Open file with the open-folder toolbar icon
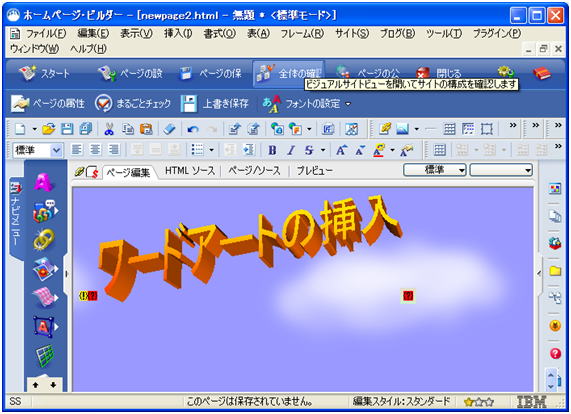 (49, 129)
